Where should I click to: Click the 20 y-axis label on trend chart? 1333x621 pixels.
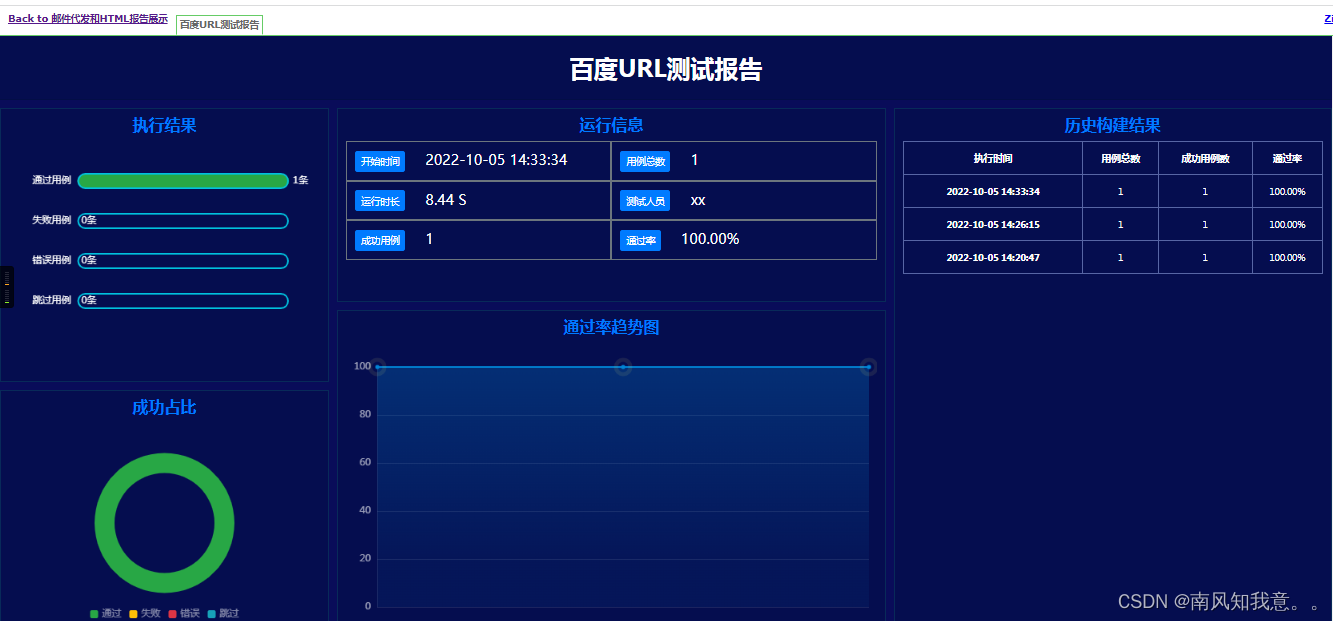[x=365, y=558]
